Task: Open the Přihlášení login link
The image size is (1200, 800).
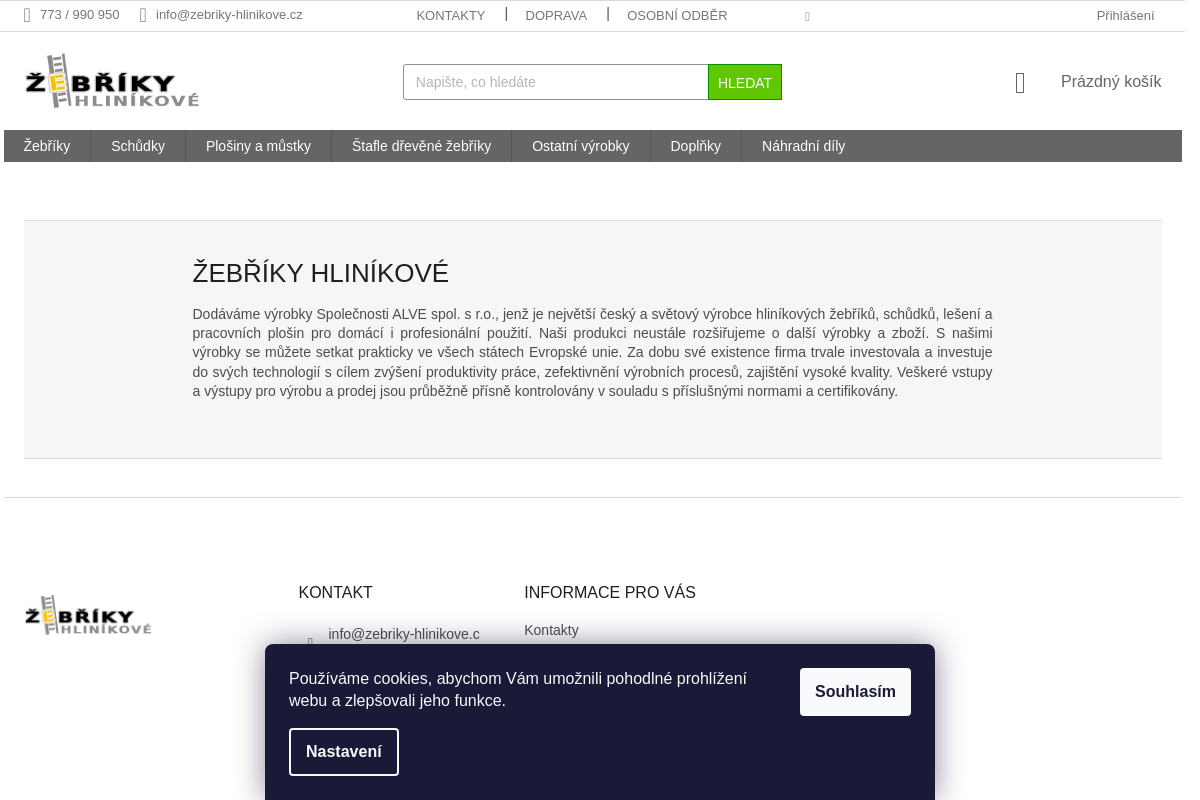Action: click(x=1125, y=15)
